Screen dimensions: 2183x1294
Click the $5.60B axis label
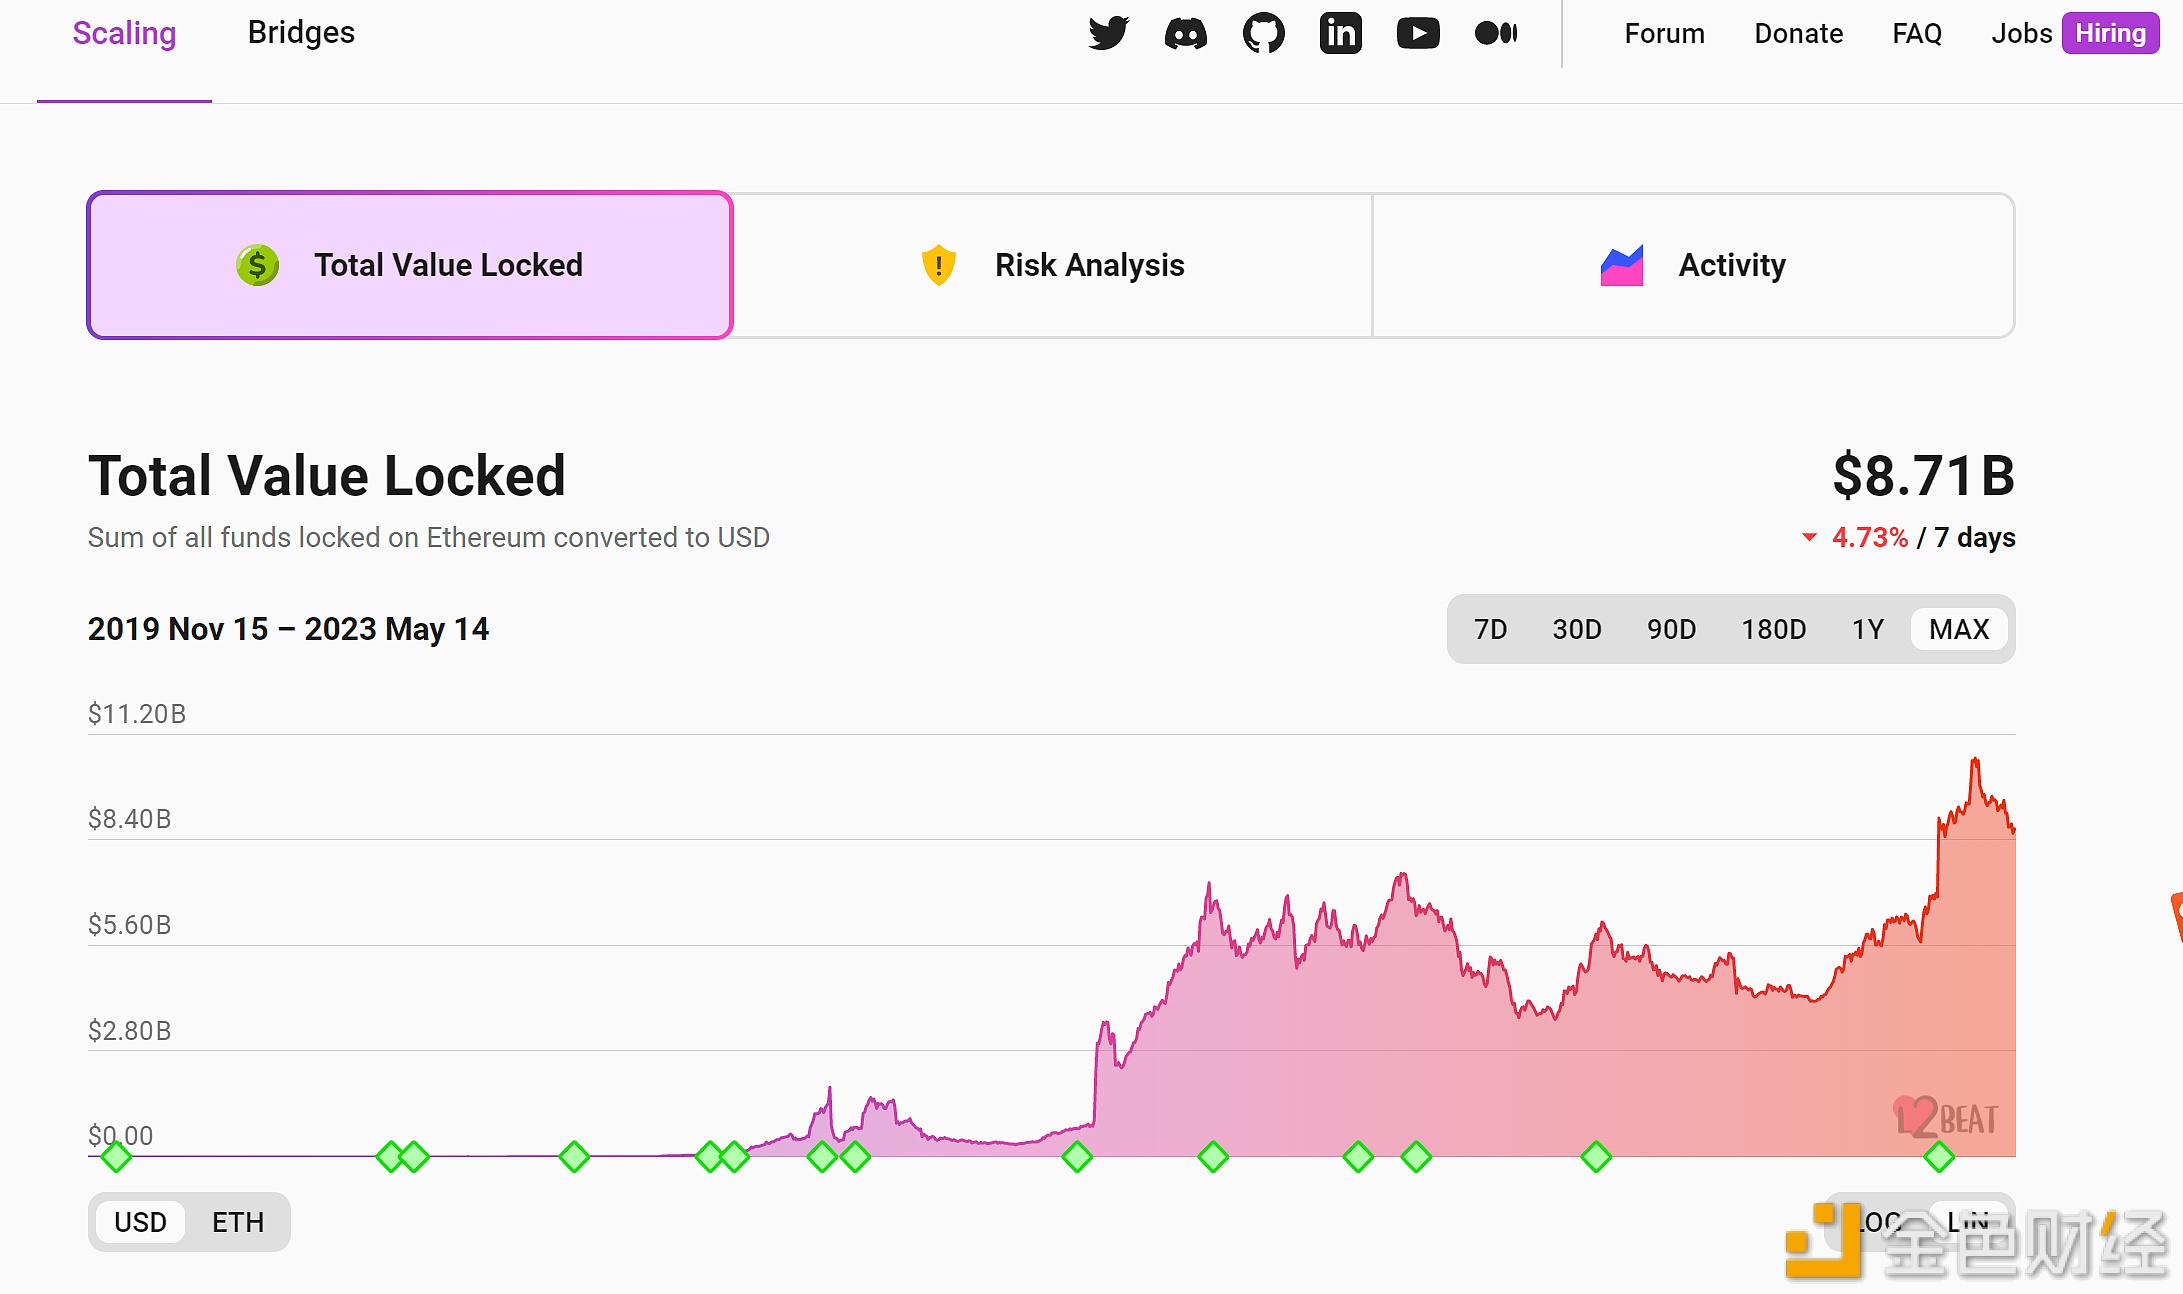point(130,925)
